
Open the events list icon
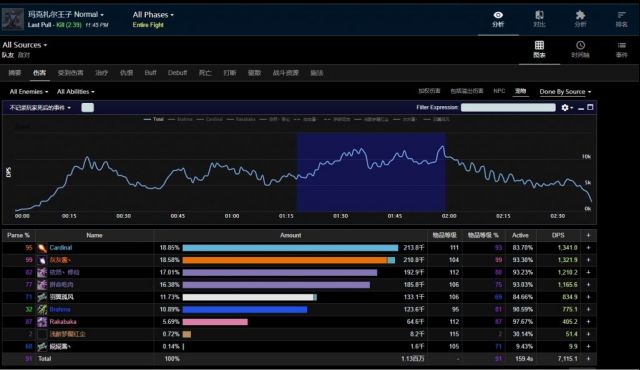(x=621, y=49)
